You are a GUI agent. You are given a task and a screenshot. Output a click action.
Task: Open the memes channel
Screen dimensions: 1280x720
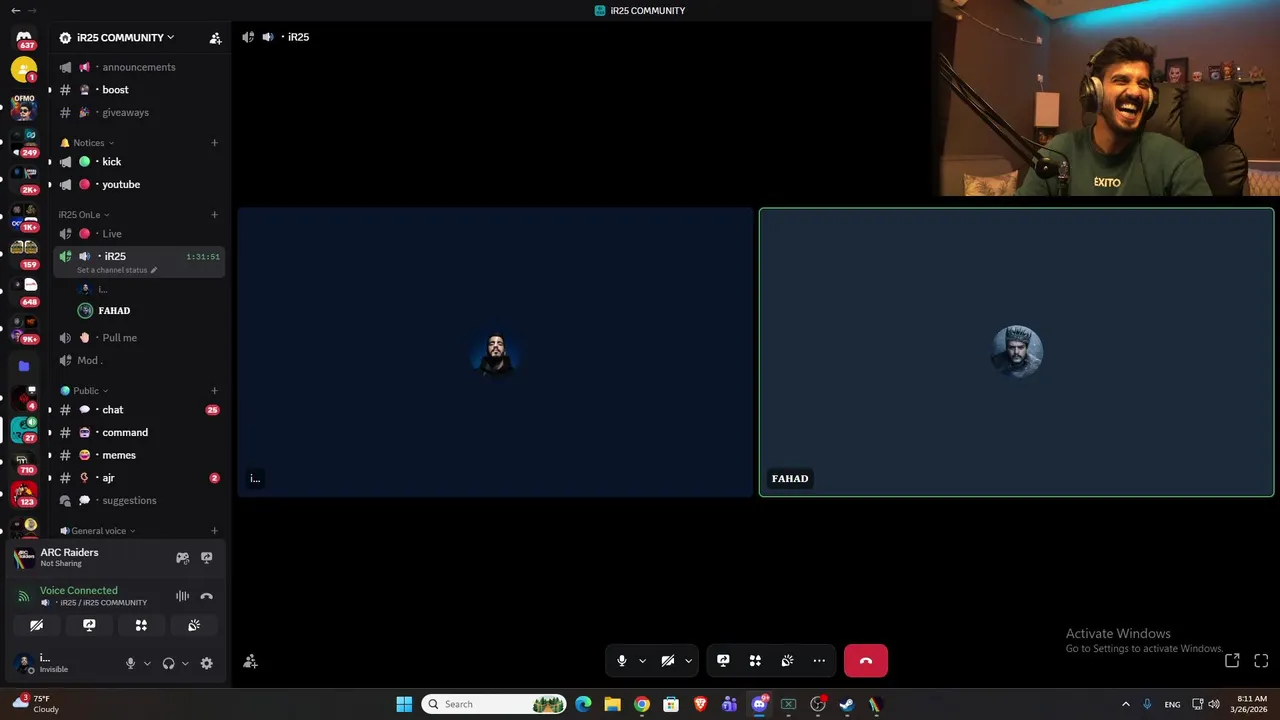pyautogui.click(x=138, y=455)
